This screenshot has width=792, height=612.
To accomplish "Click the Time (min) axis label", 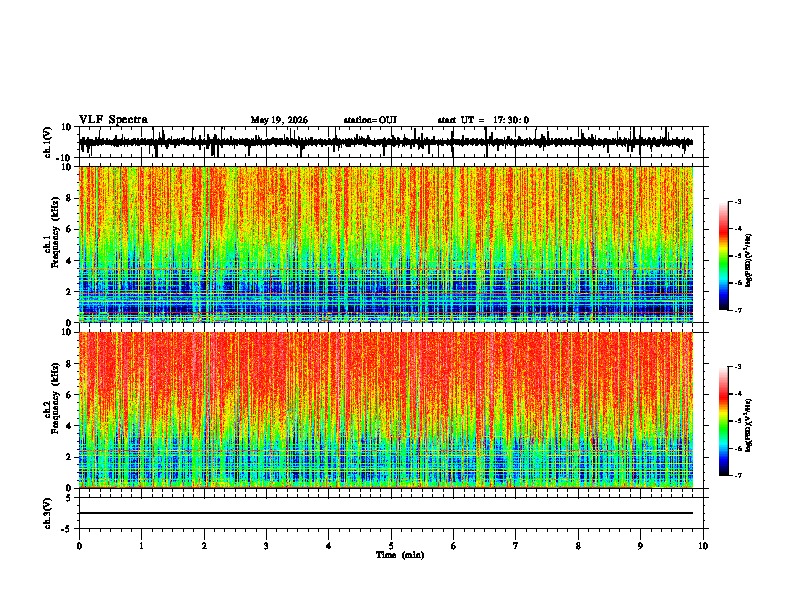I will click(x=400, y=555).
